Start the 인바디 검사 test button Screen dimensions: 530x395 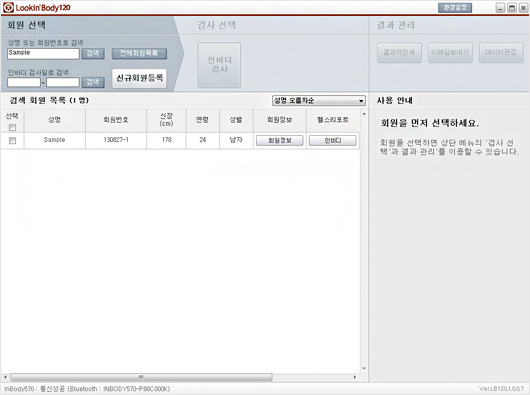tap(219, 65)
